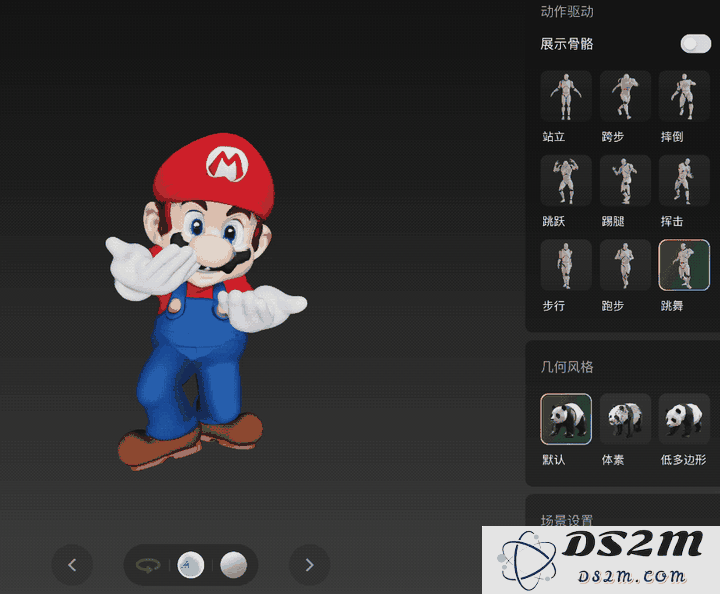The image size is (720, 594).
Task: Select the 挥击 swing pose thumbnail
Action: 684,180
